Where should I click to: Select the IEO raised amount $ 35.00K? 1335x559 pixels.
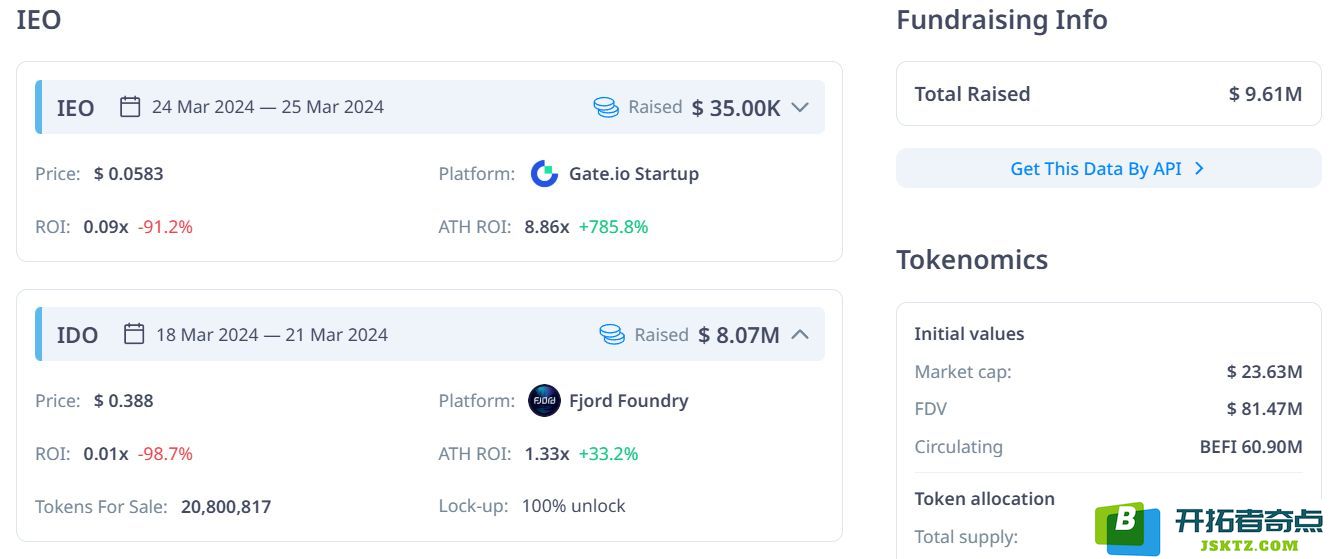pos(736,108)
